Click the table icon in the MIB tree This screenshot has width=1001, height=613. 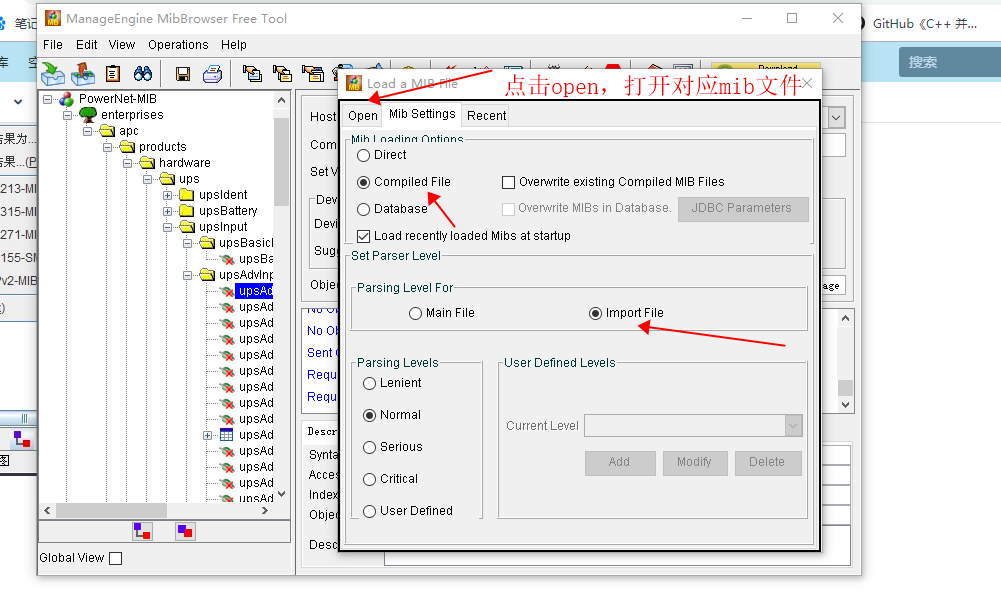227,435
